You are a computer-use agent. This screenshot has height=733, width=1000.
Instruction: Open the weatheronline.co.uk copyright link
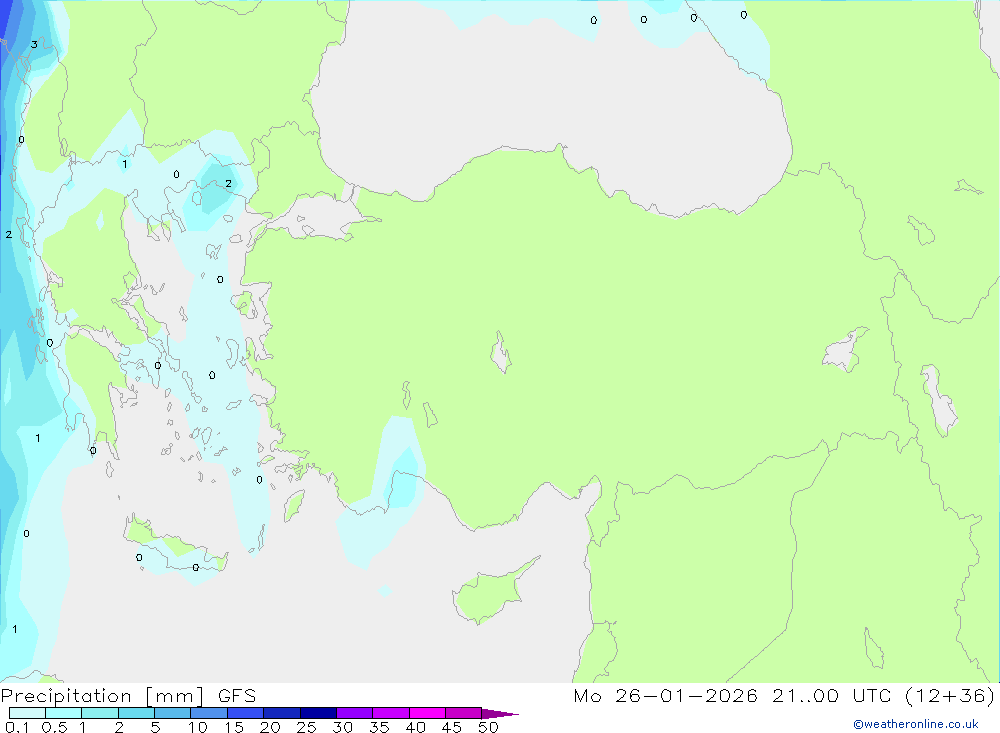click(x=916, y=724)
